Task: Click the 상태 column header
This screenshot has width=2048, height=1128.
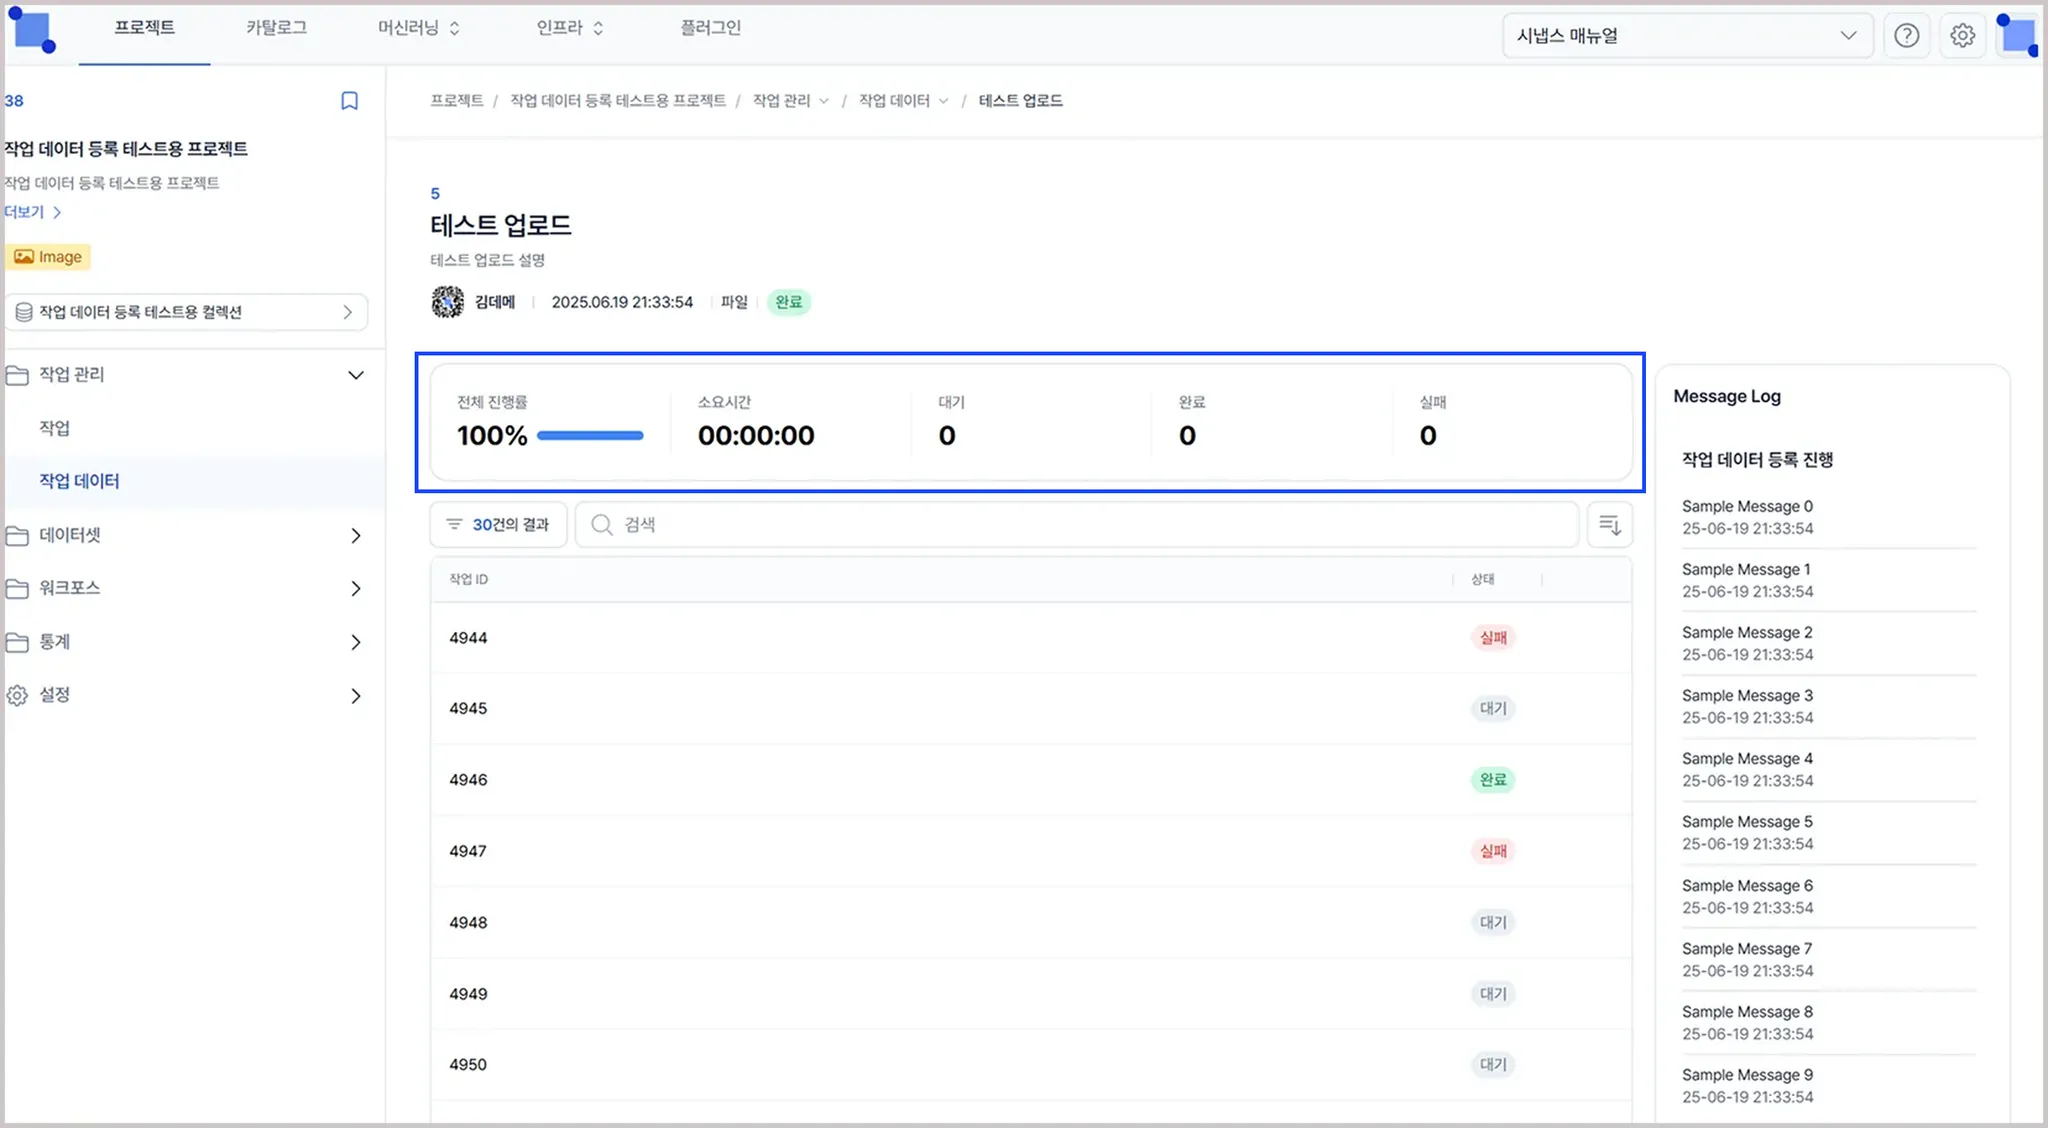Action: pos(1483,580)
